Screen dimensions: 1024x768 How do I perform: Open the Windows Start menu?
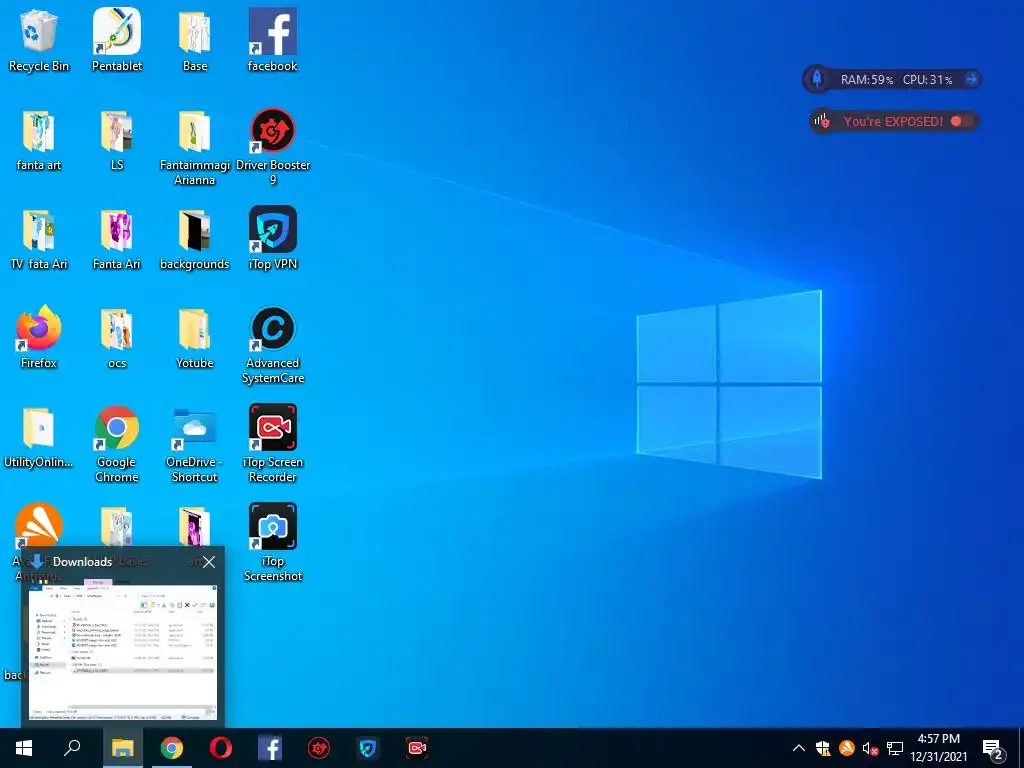coord(24,748)
